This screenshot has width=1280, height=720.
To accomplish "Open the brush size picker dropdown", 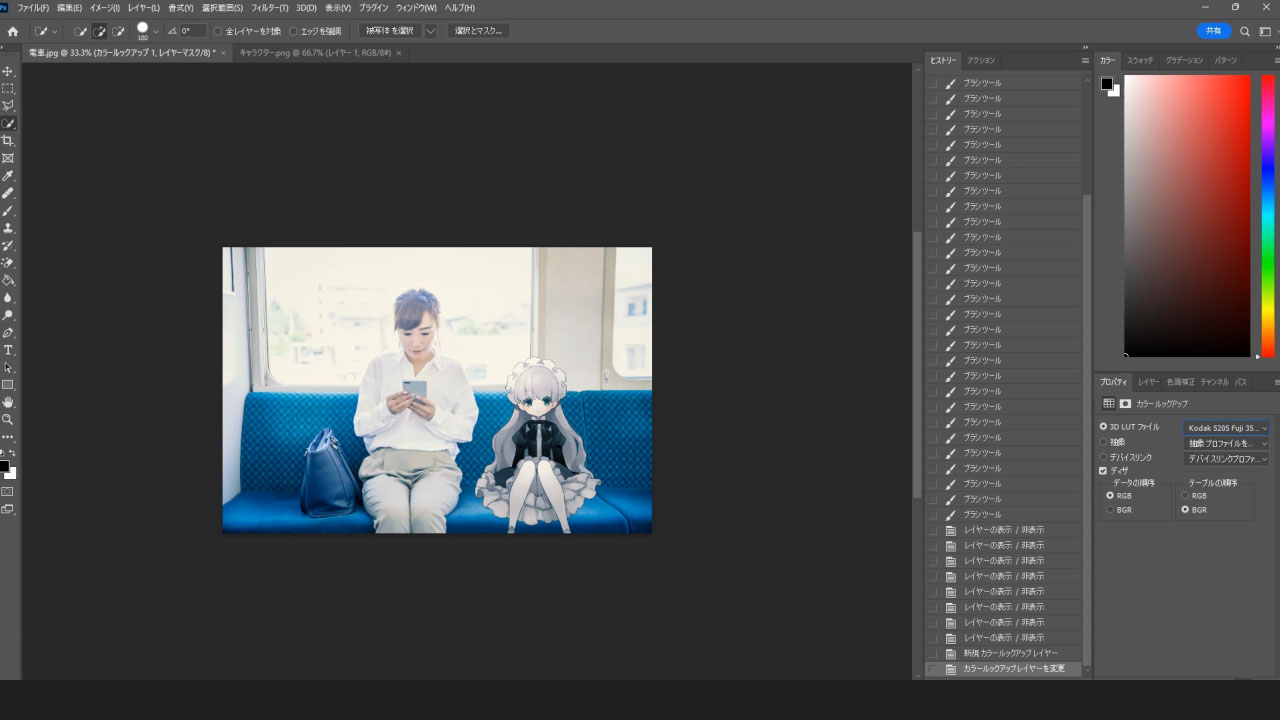I will click(x=156, y=31).
